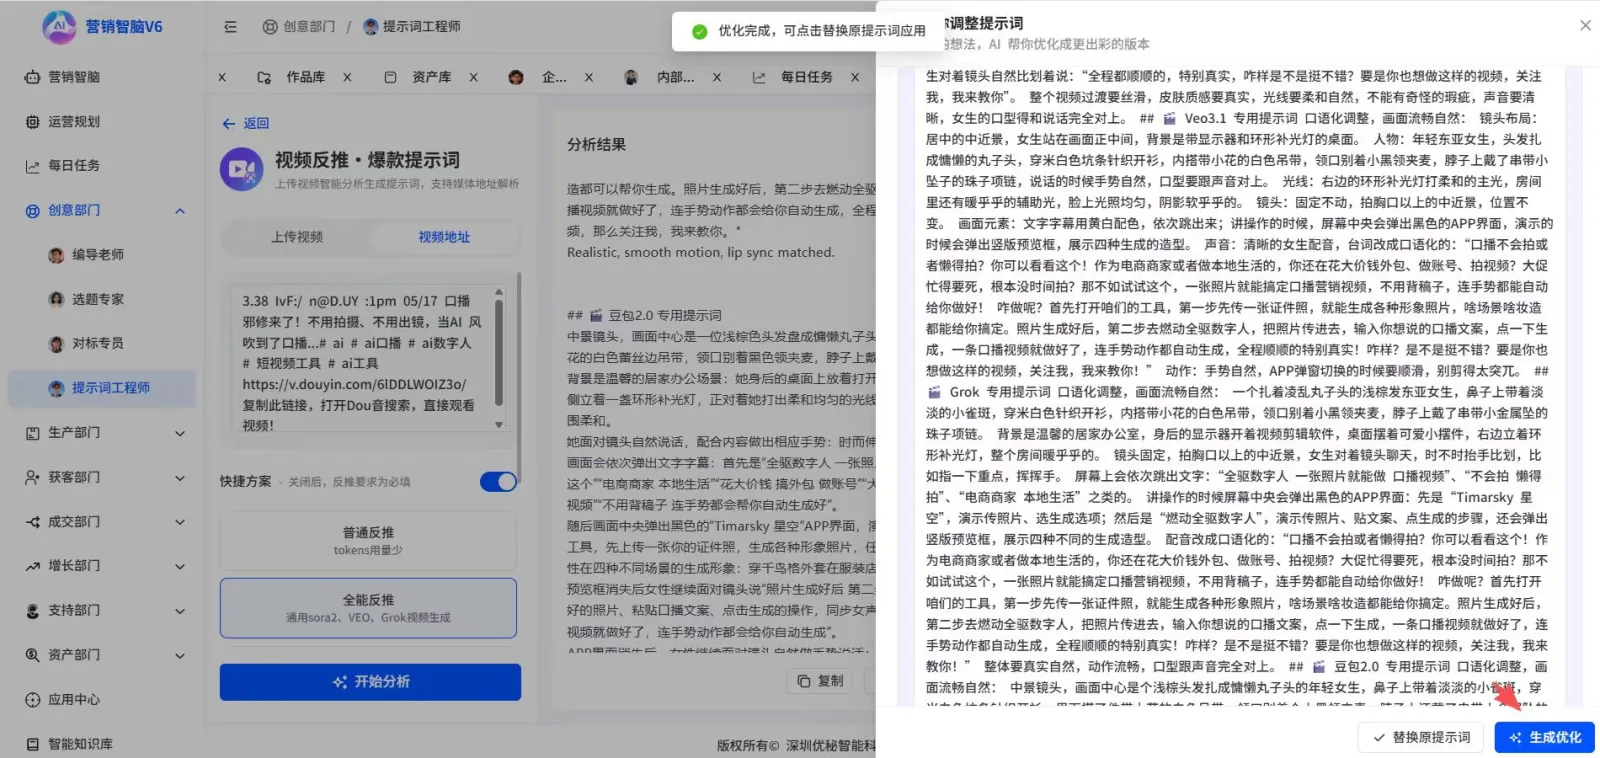Viewport: 1600px width, 758px height.
Task: Click the 作品库 tab folder icon
Action: pos(264,77)
